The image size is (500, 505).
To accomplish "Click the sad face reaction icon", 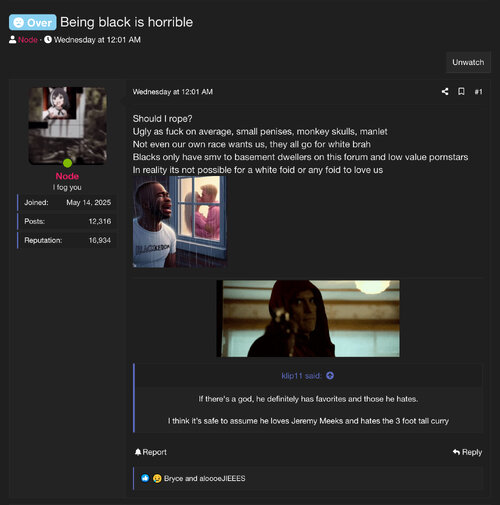I will pyautogui.click(x=157, y=478).
